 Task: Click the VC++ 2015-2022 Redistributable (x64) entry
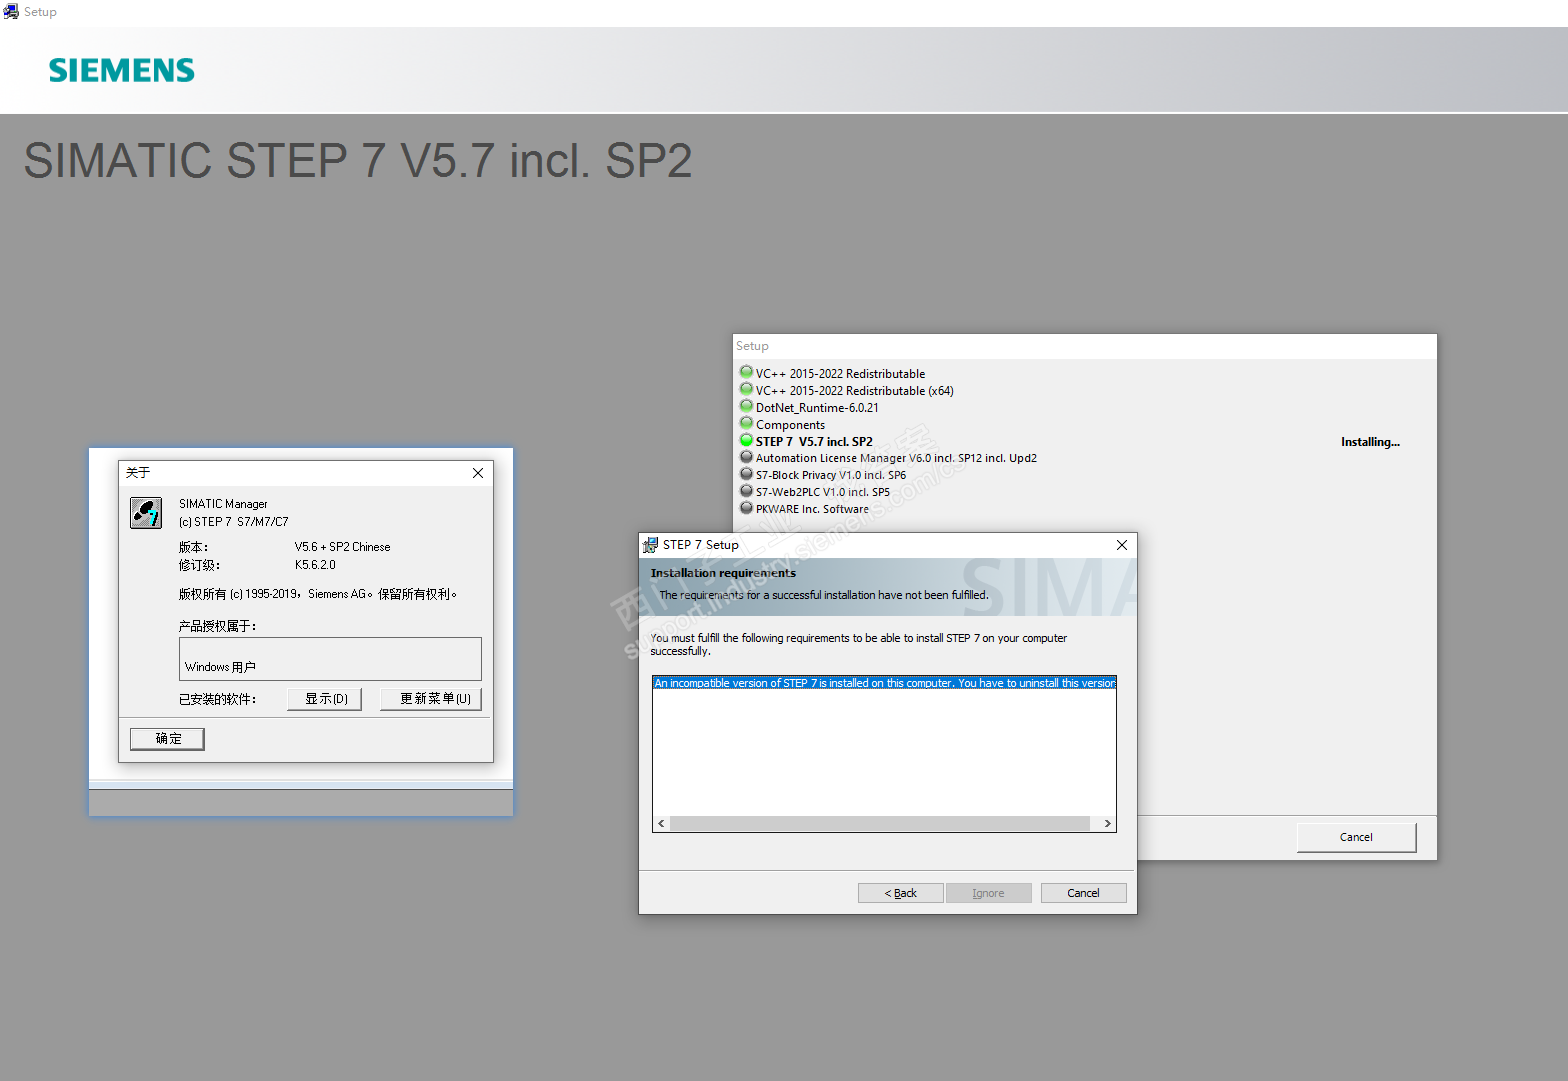[x=855, y=391]
